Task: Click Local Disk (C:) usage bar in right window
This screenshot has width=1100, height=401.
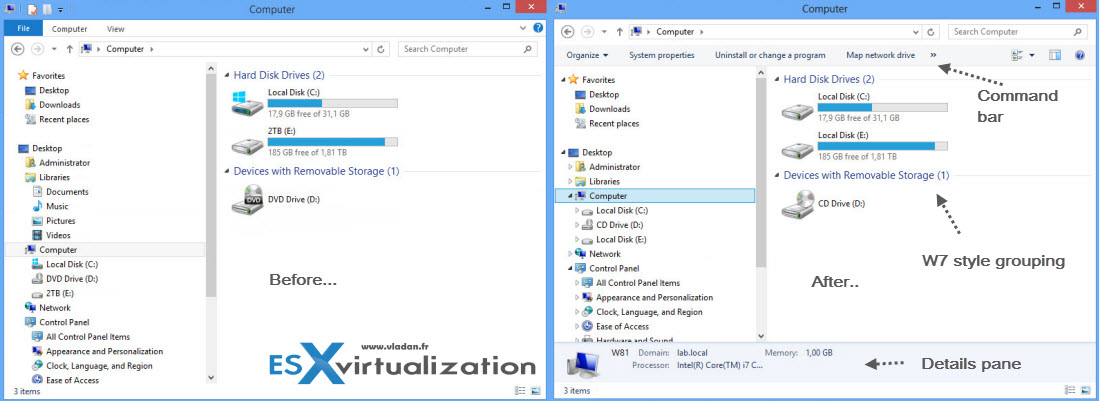Action: tap(883, 107)
